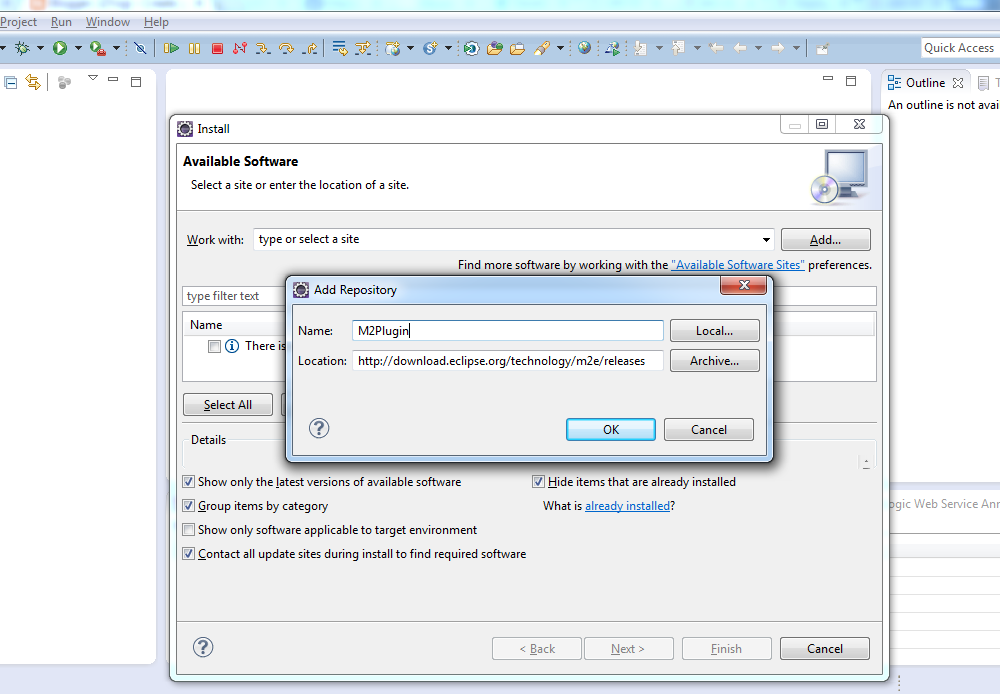Enable 'Show only software applicable to target environment'
Screen dimensions: 1000x694
188,529
